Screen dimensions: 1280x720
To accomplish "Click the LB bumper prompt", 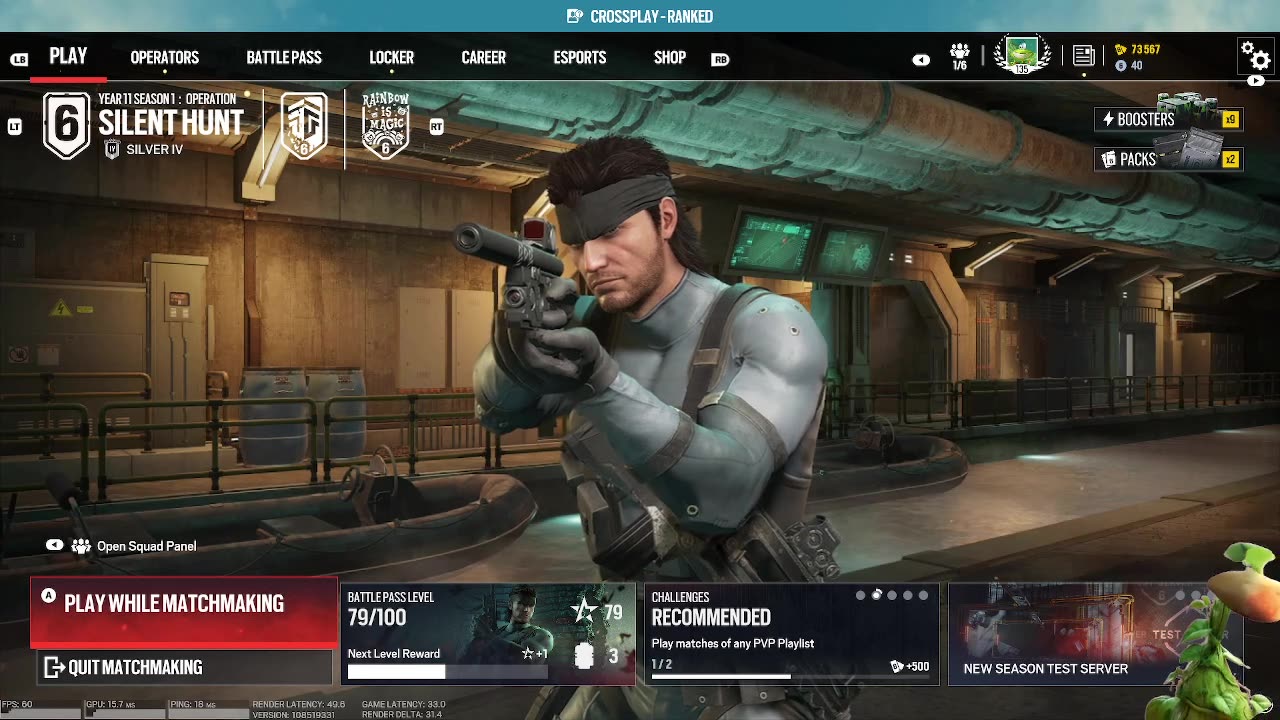I will 19,59.
